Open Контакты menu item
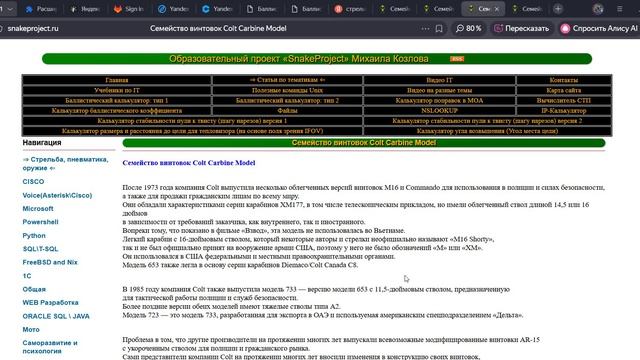 point(564,80)
